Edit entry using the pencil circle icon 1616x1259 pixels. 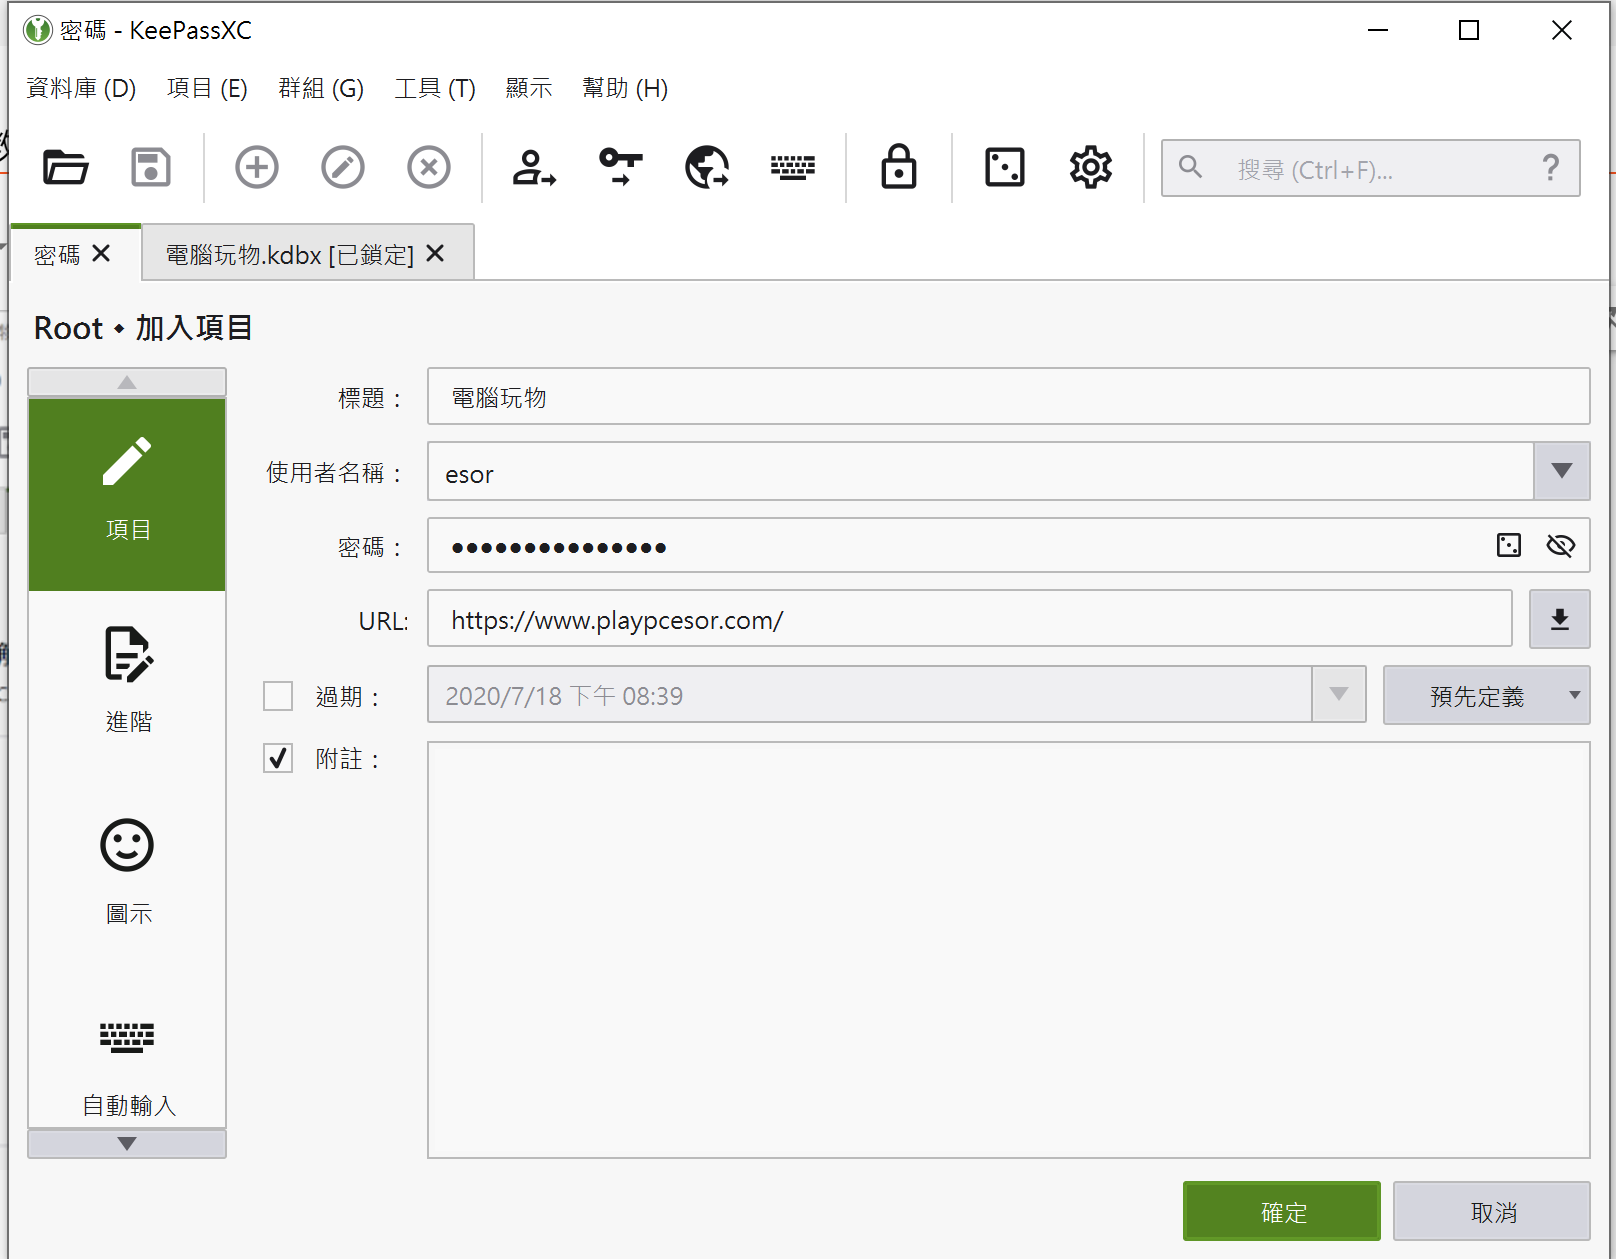[343, 167]
